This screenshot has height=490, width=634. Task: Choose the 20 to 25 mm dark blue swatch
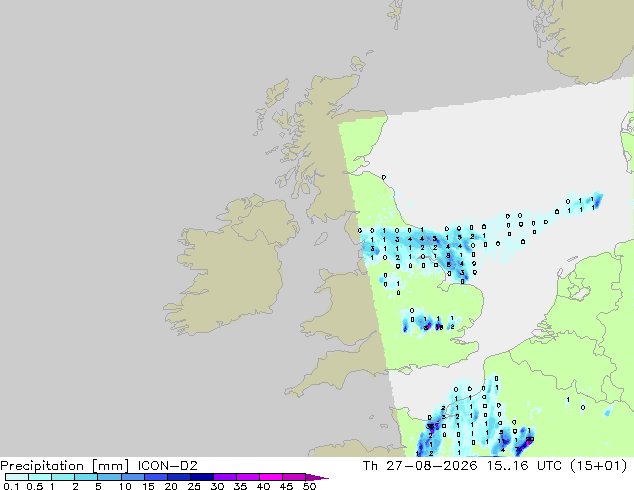click(x=178, y=477)
